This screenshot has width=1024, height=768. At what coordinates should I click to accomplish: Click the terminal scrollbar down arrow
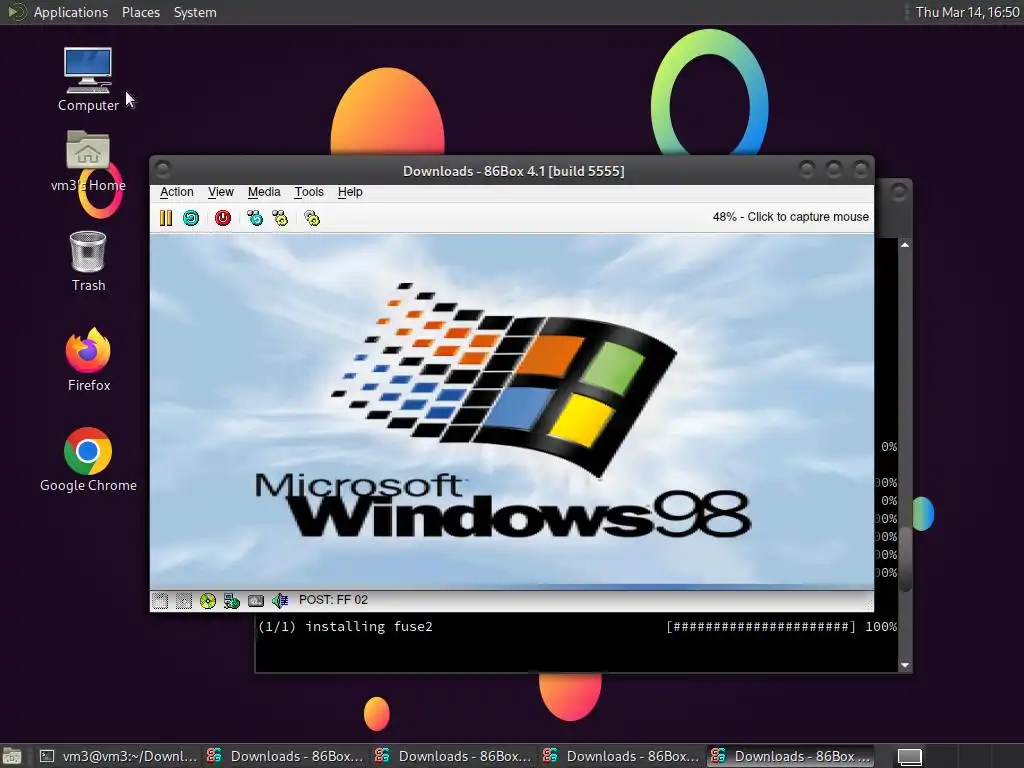[x=904, y=665]
